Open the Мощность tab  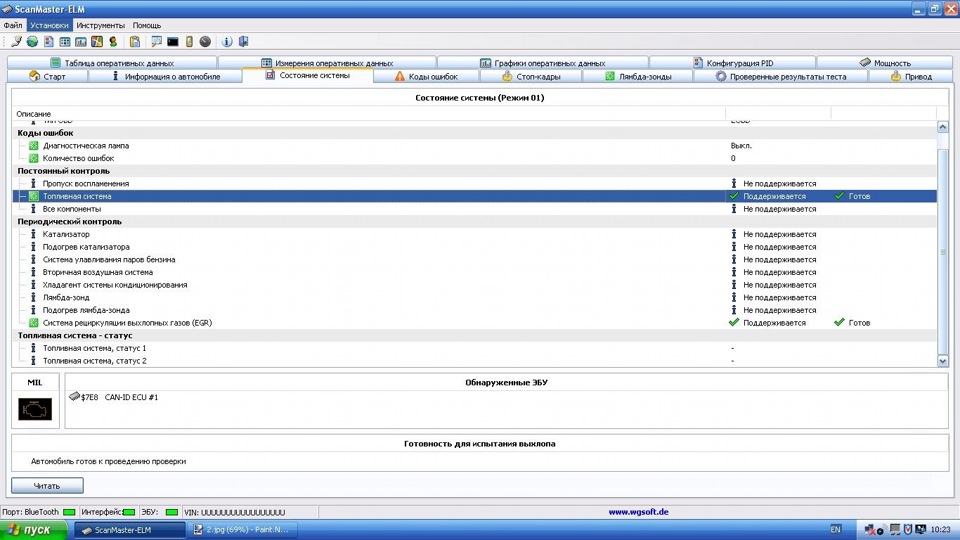[x=885, y=62]
